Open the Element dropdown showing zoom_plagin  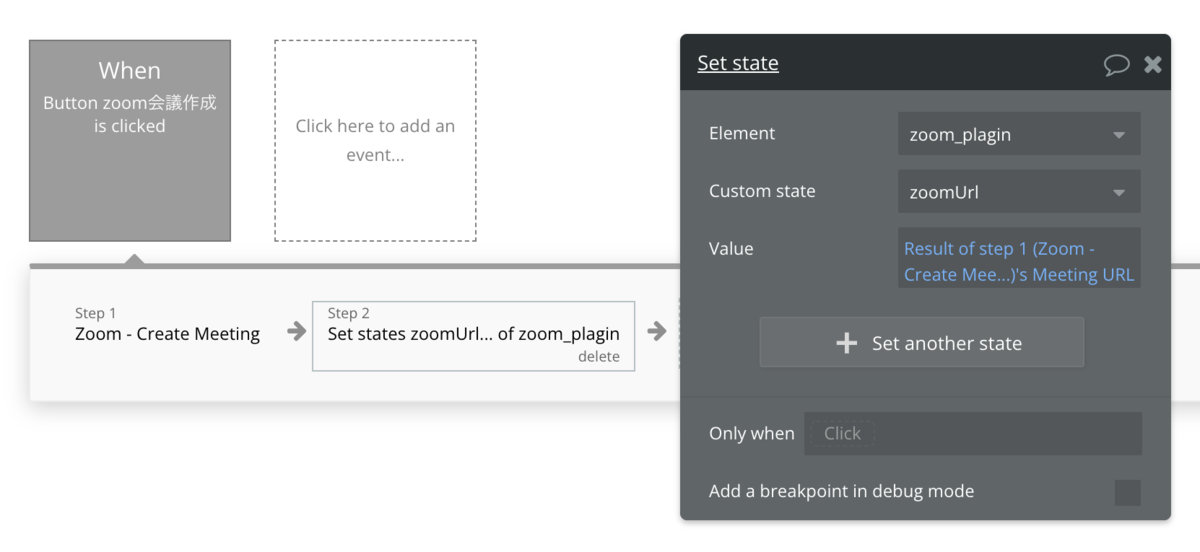click(x=1018, y=135)
